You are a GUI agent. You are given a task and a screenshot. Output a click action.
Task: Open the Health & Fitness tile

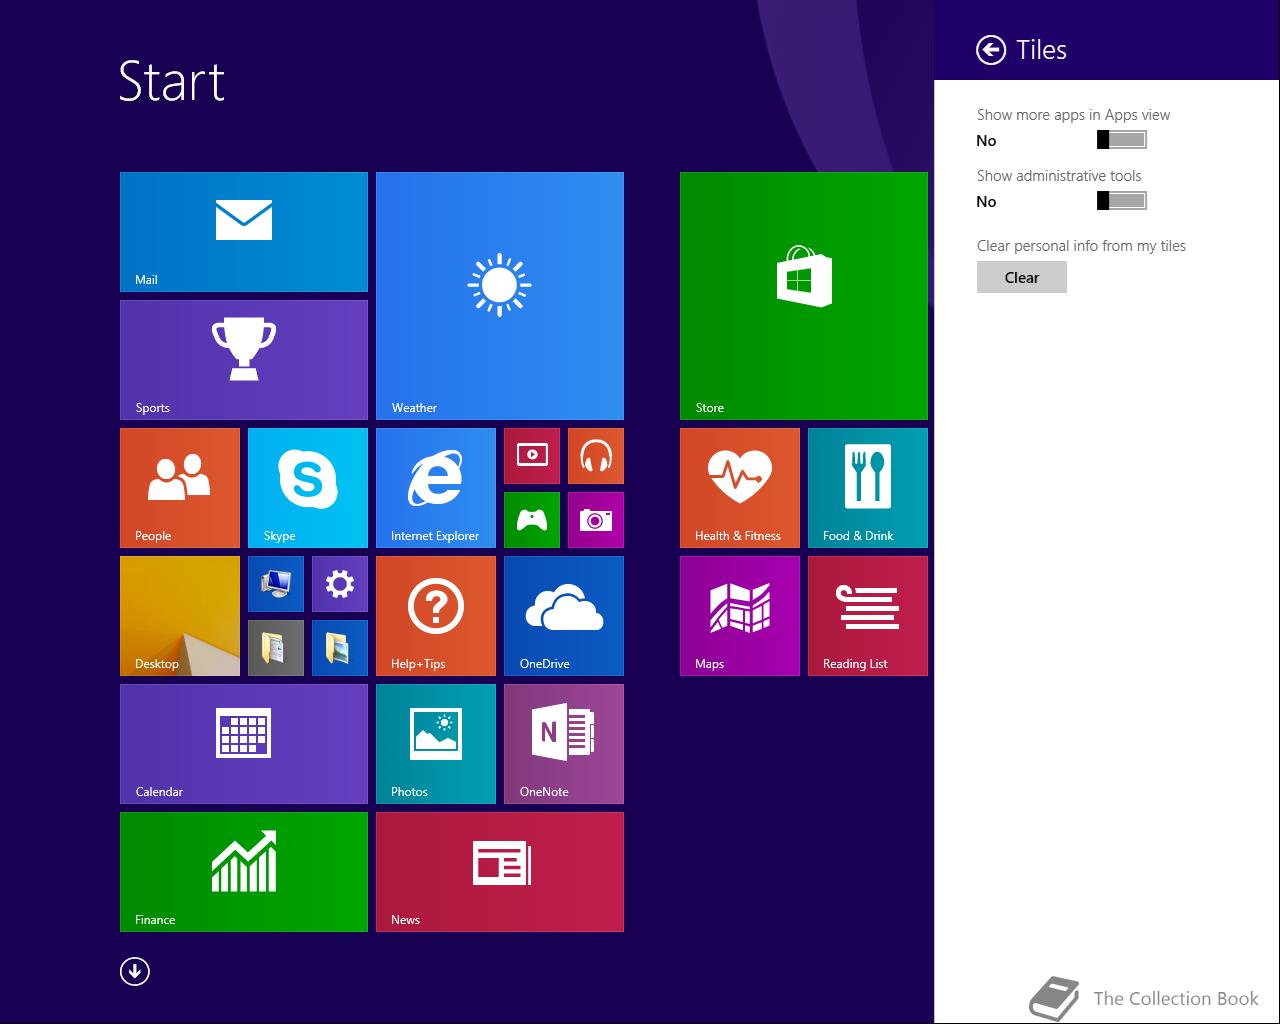(x=740, y=488)
